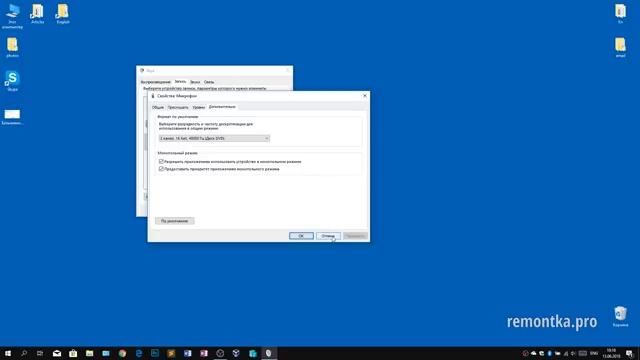The width and height of the screenshot is (640, 360).
Task: Open Dropbox icon in taskbar
Action: click(236, 353)
